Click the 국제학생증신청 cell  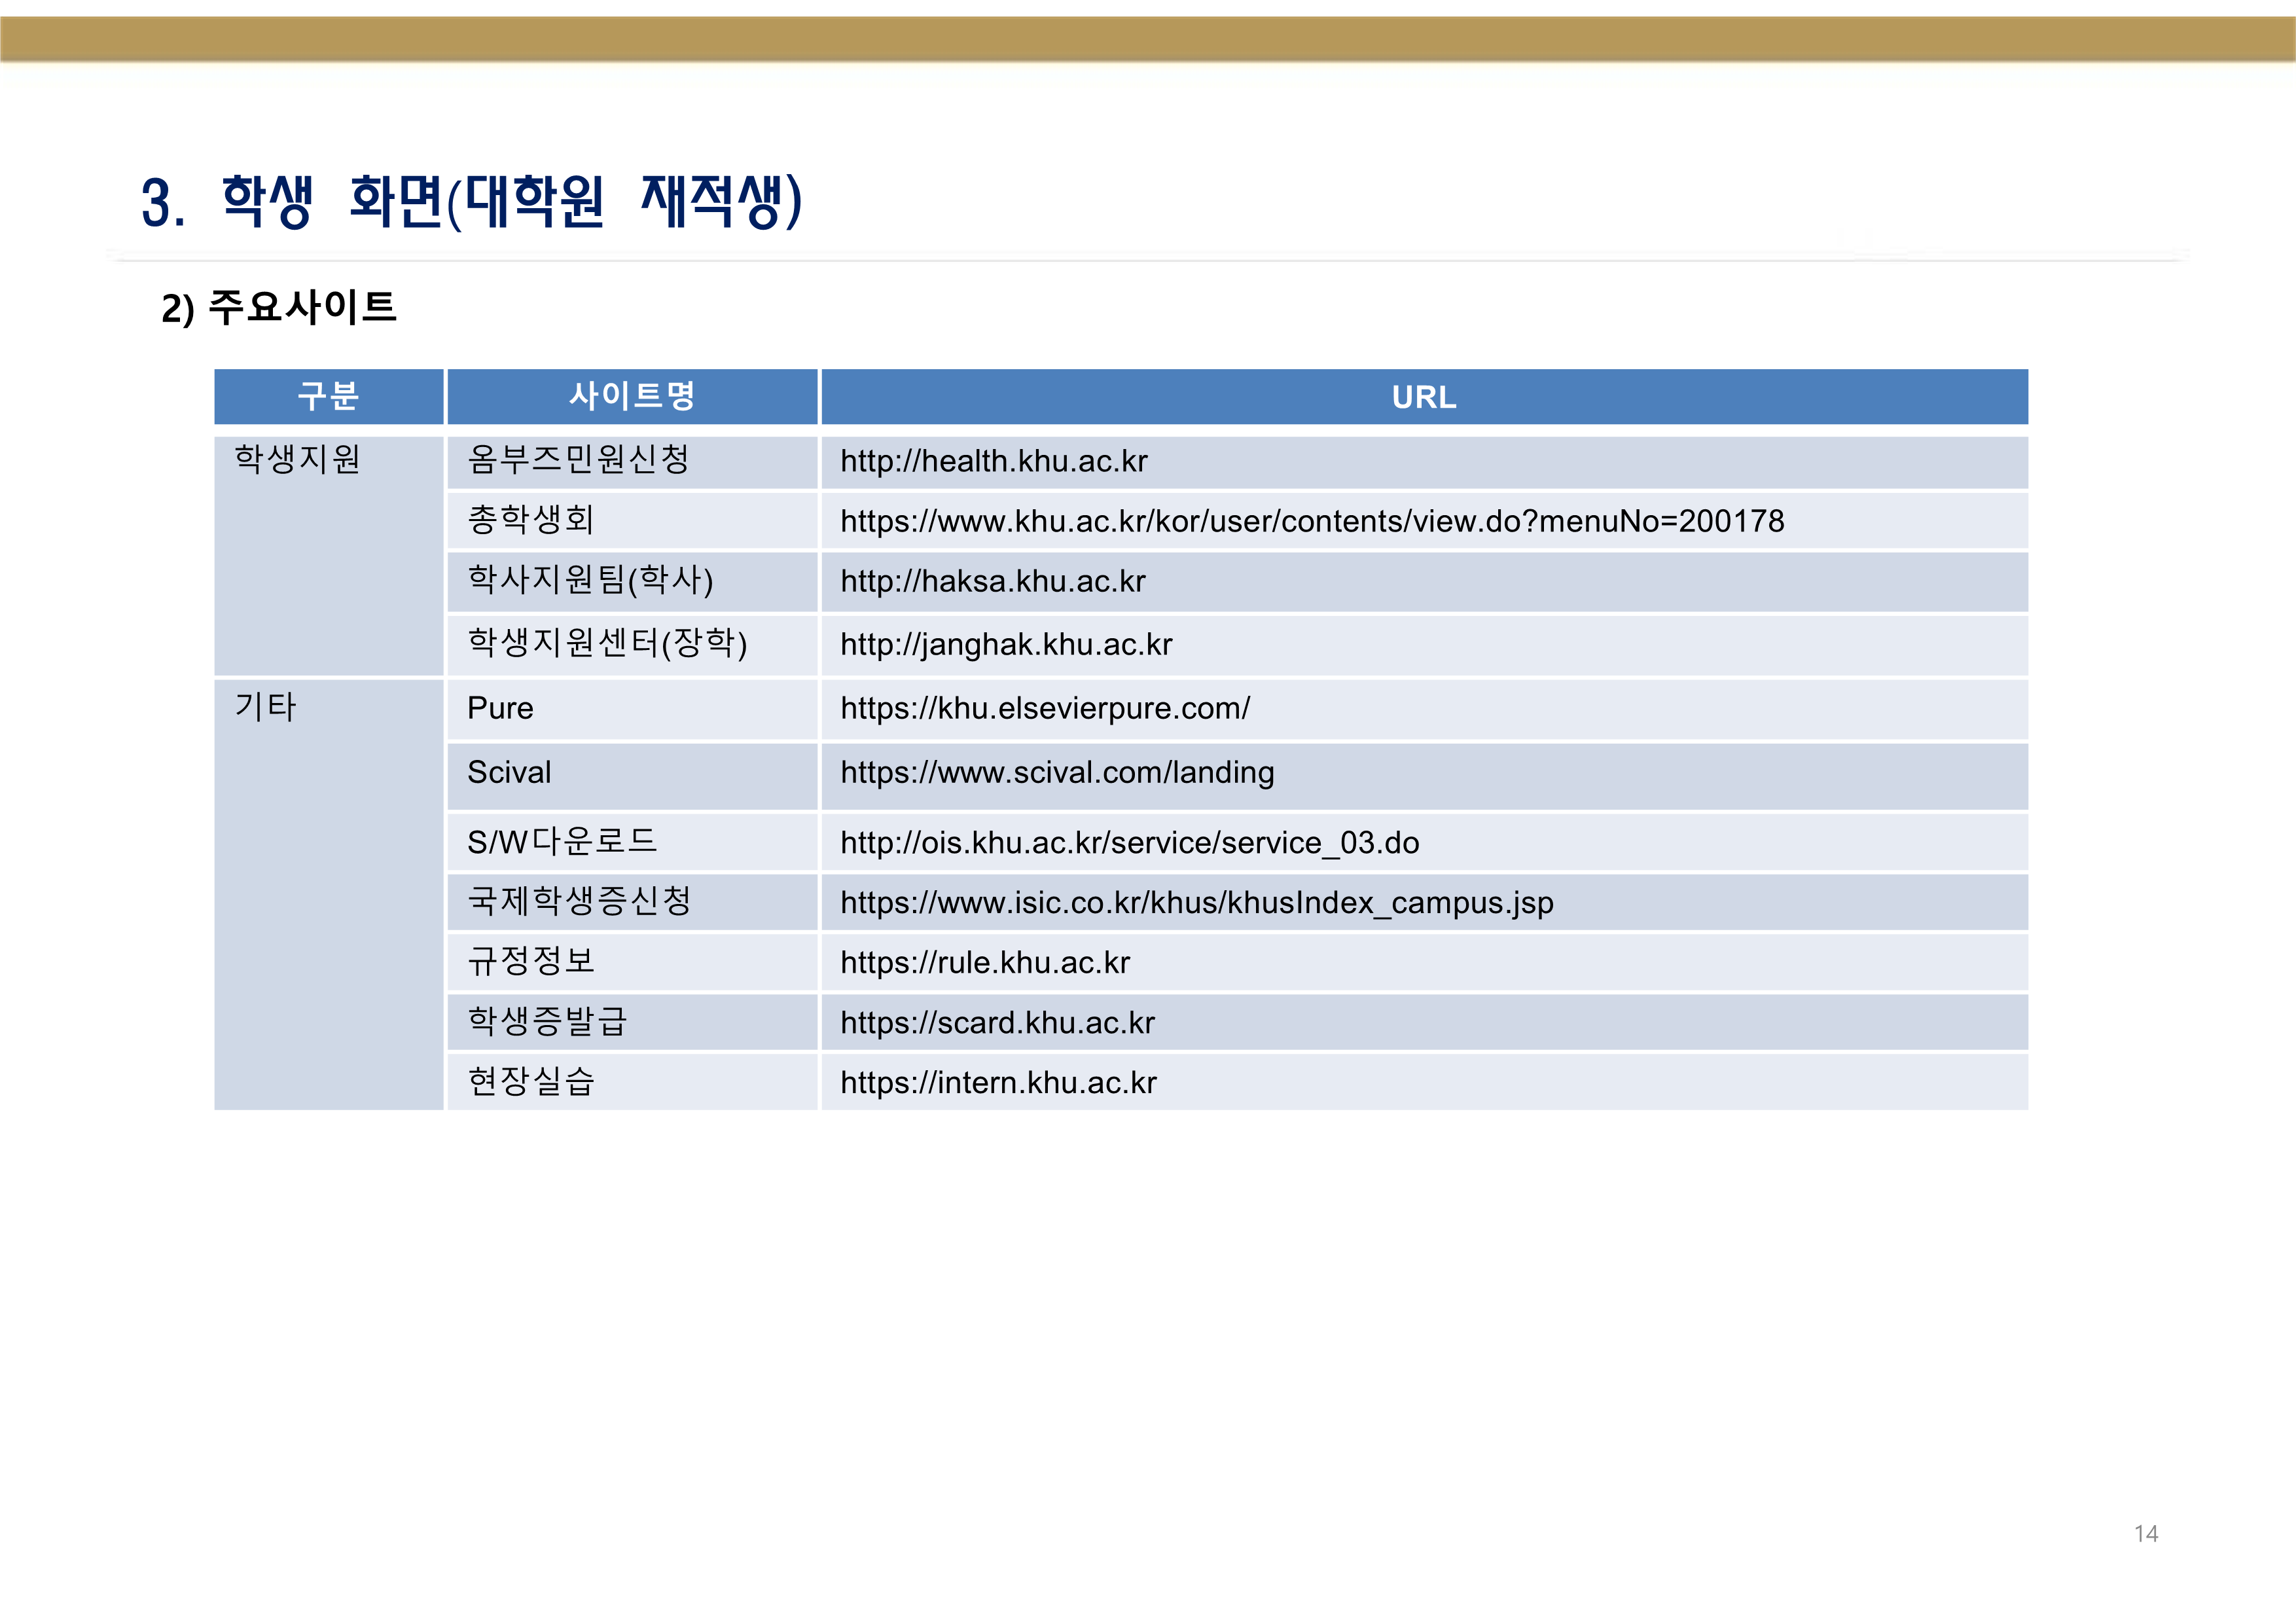click(x=632, y=902)
